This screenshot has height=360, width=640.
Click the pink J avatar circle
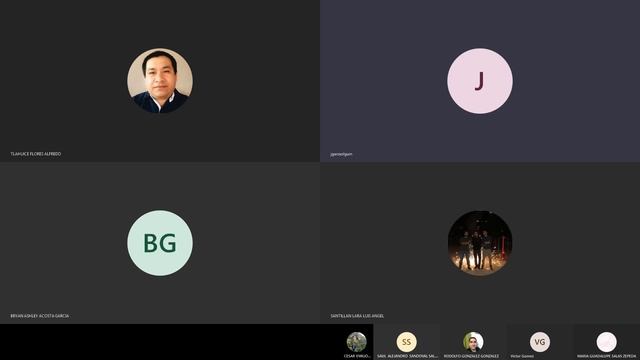pyautogui.click(x=480, y=81)
